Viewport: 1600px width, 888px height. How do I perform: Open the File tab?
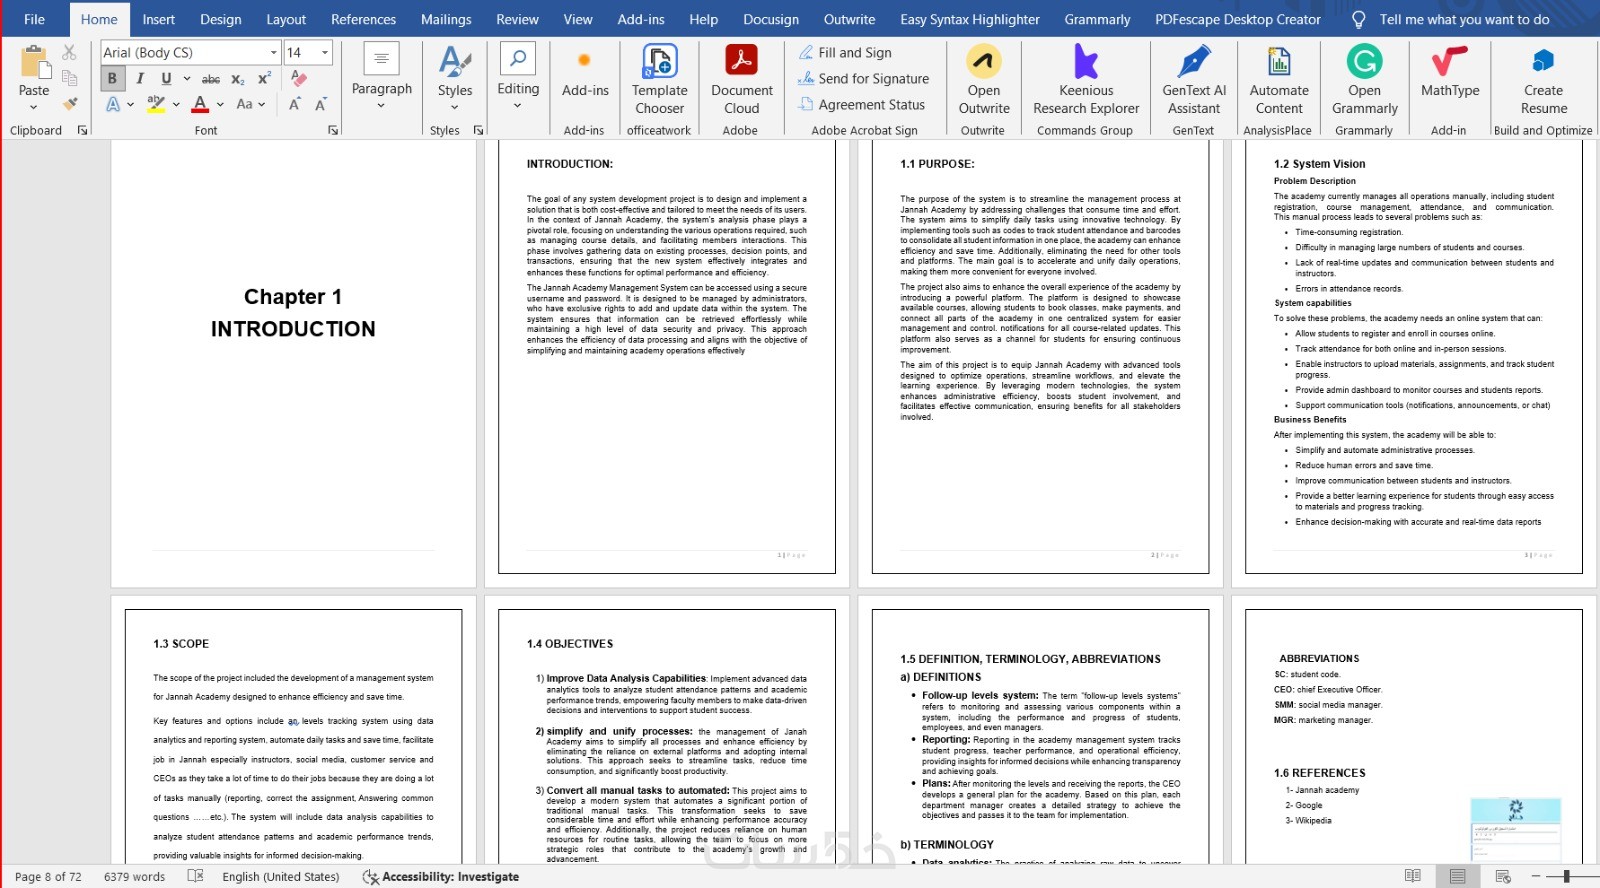click(34, 19)
